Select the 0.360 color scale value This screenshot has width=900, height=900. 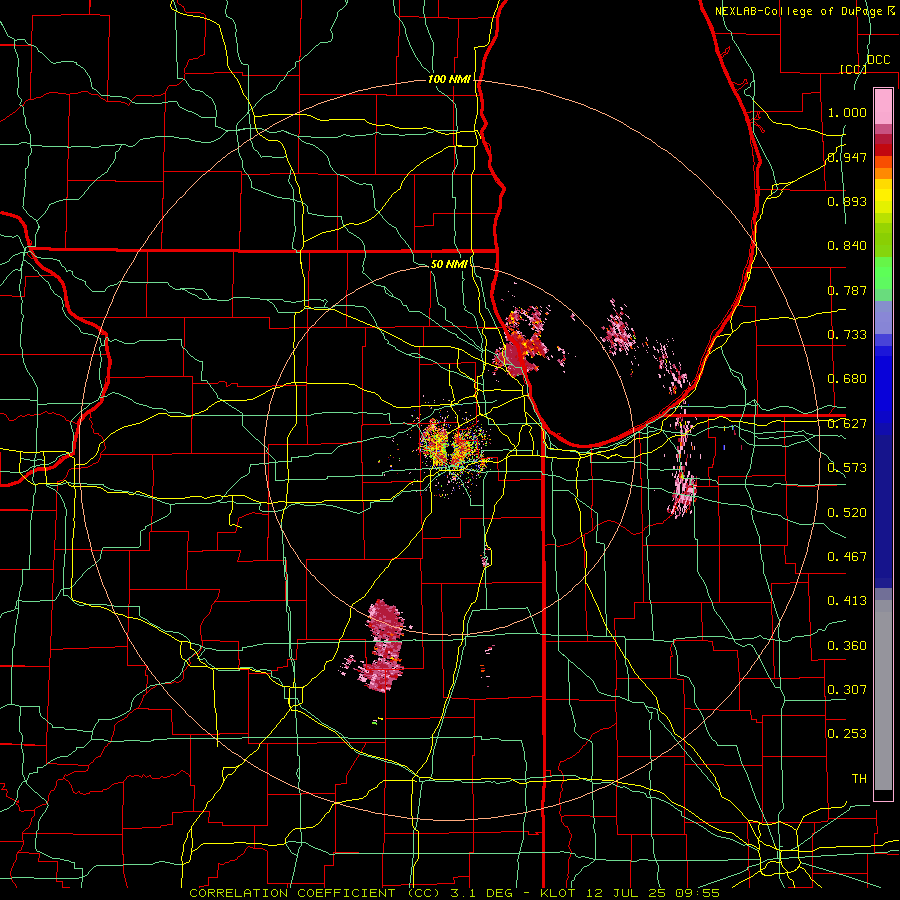[847, 646]
